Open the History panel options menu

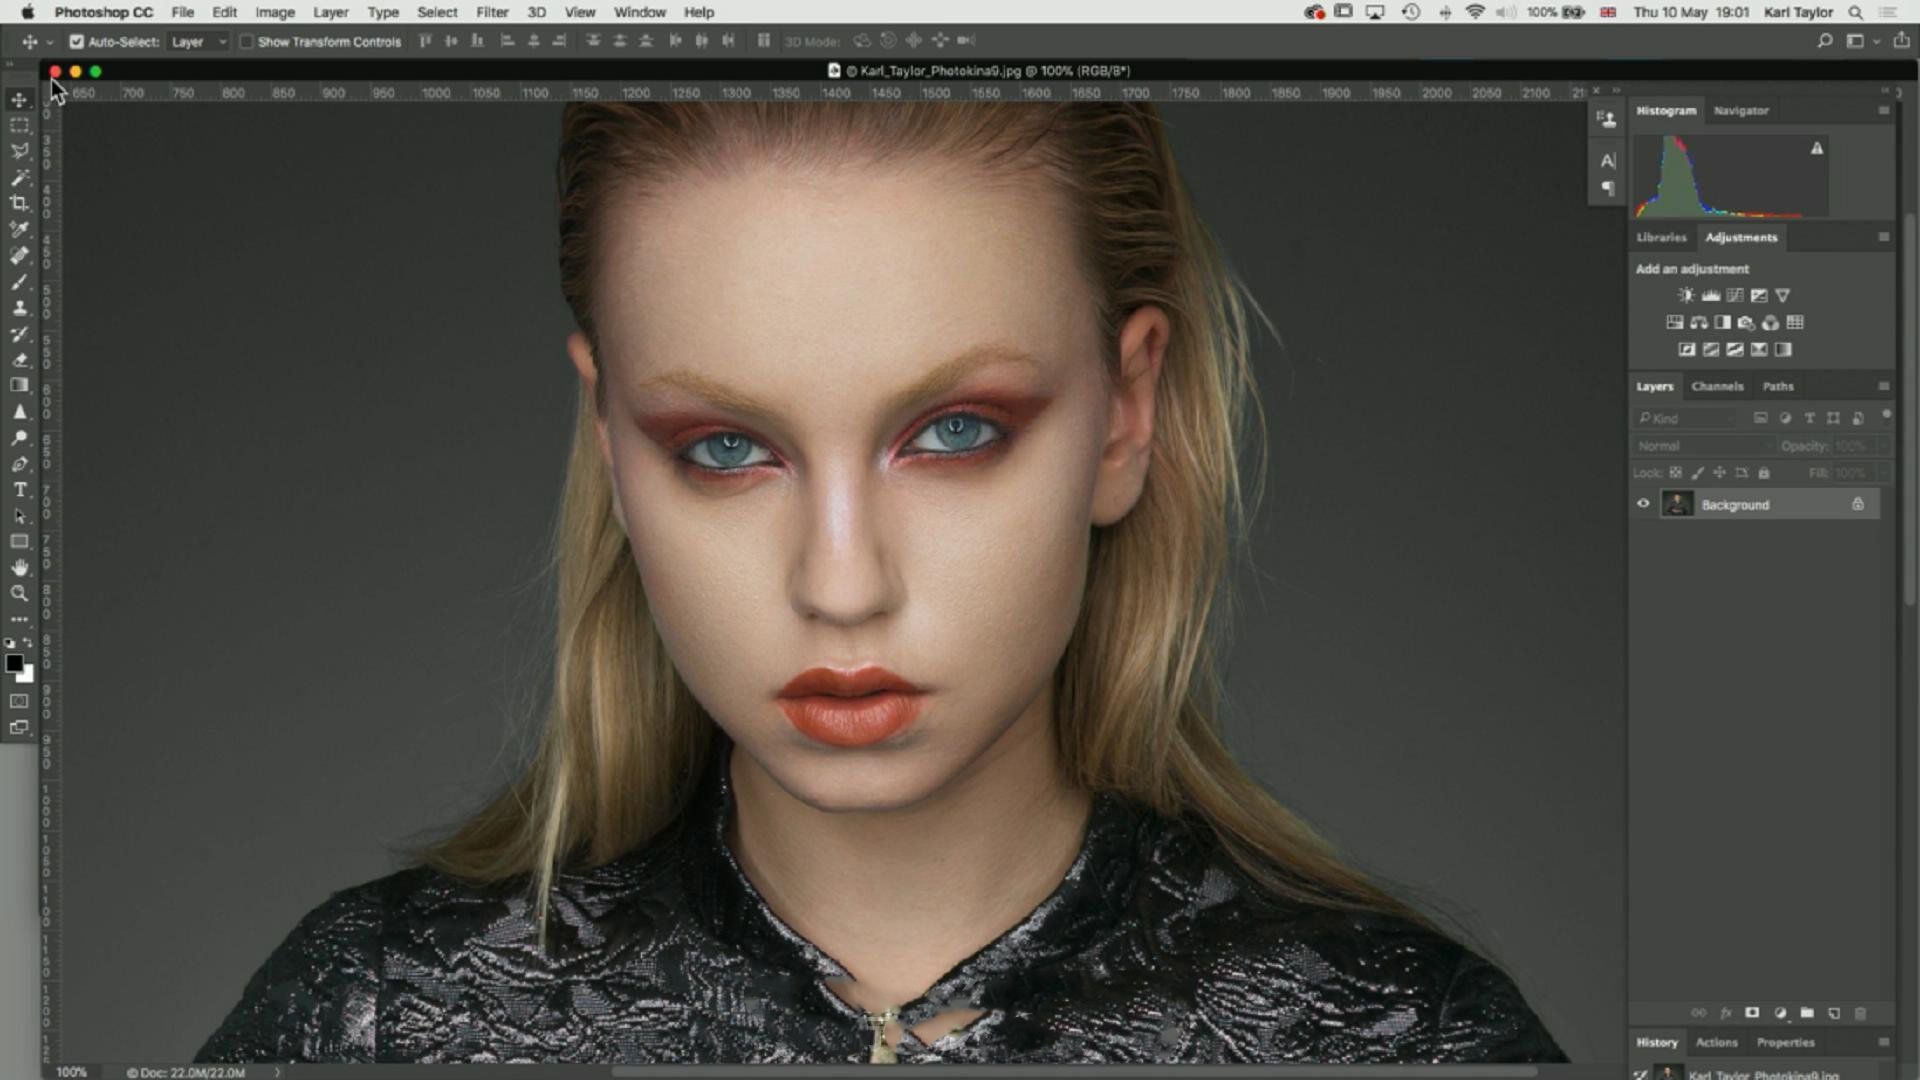coord(1884,1042)
